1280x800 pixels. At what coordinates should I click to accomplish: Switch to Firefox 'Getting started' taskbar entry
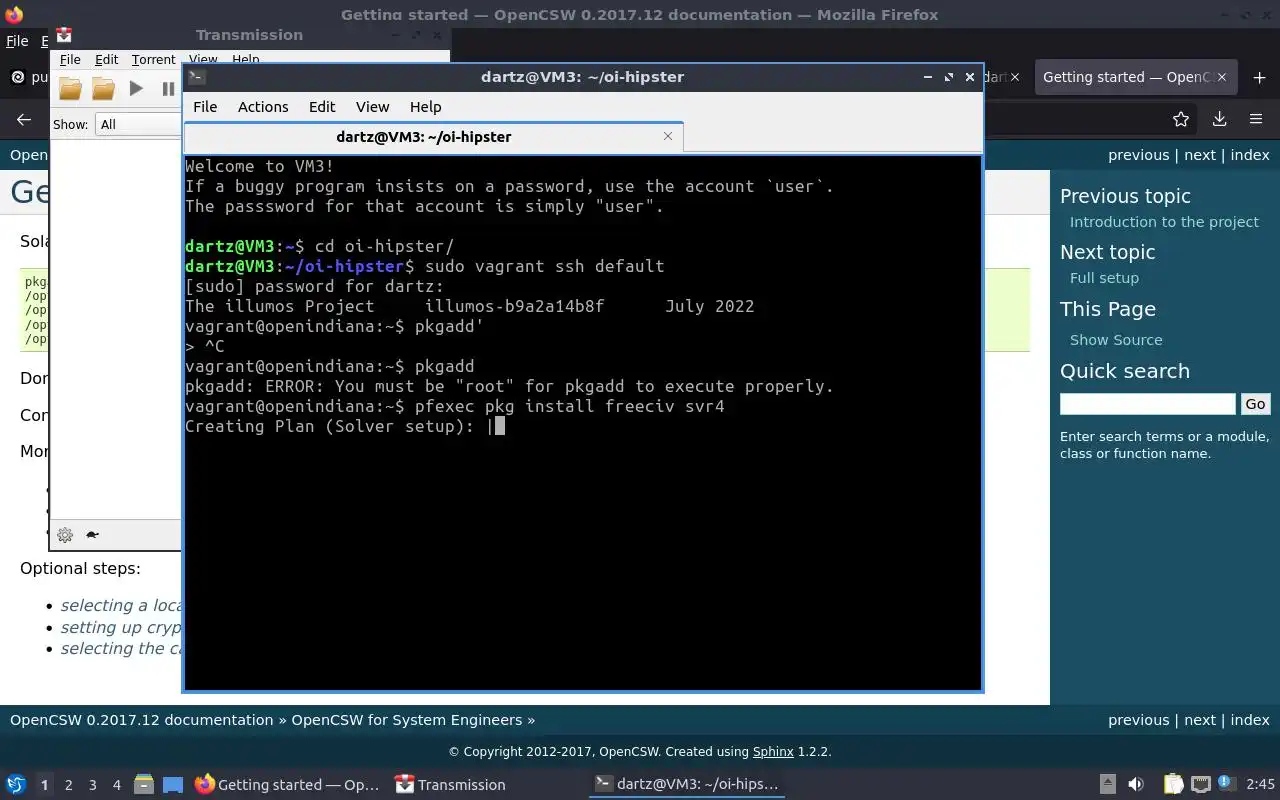(x=288, y=785)
